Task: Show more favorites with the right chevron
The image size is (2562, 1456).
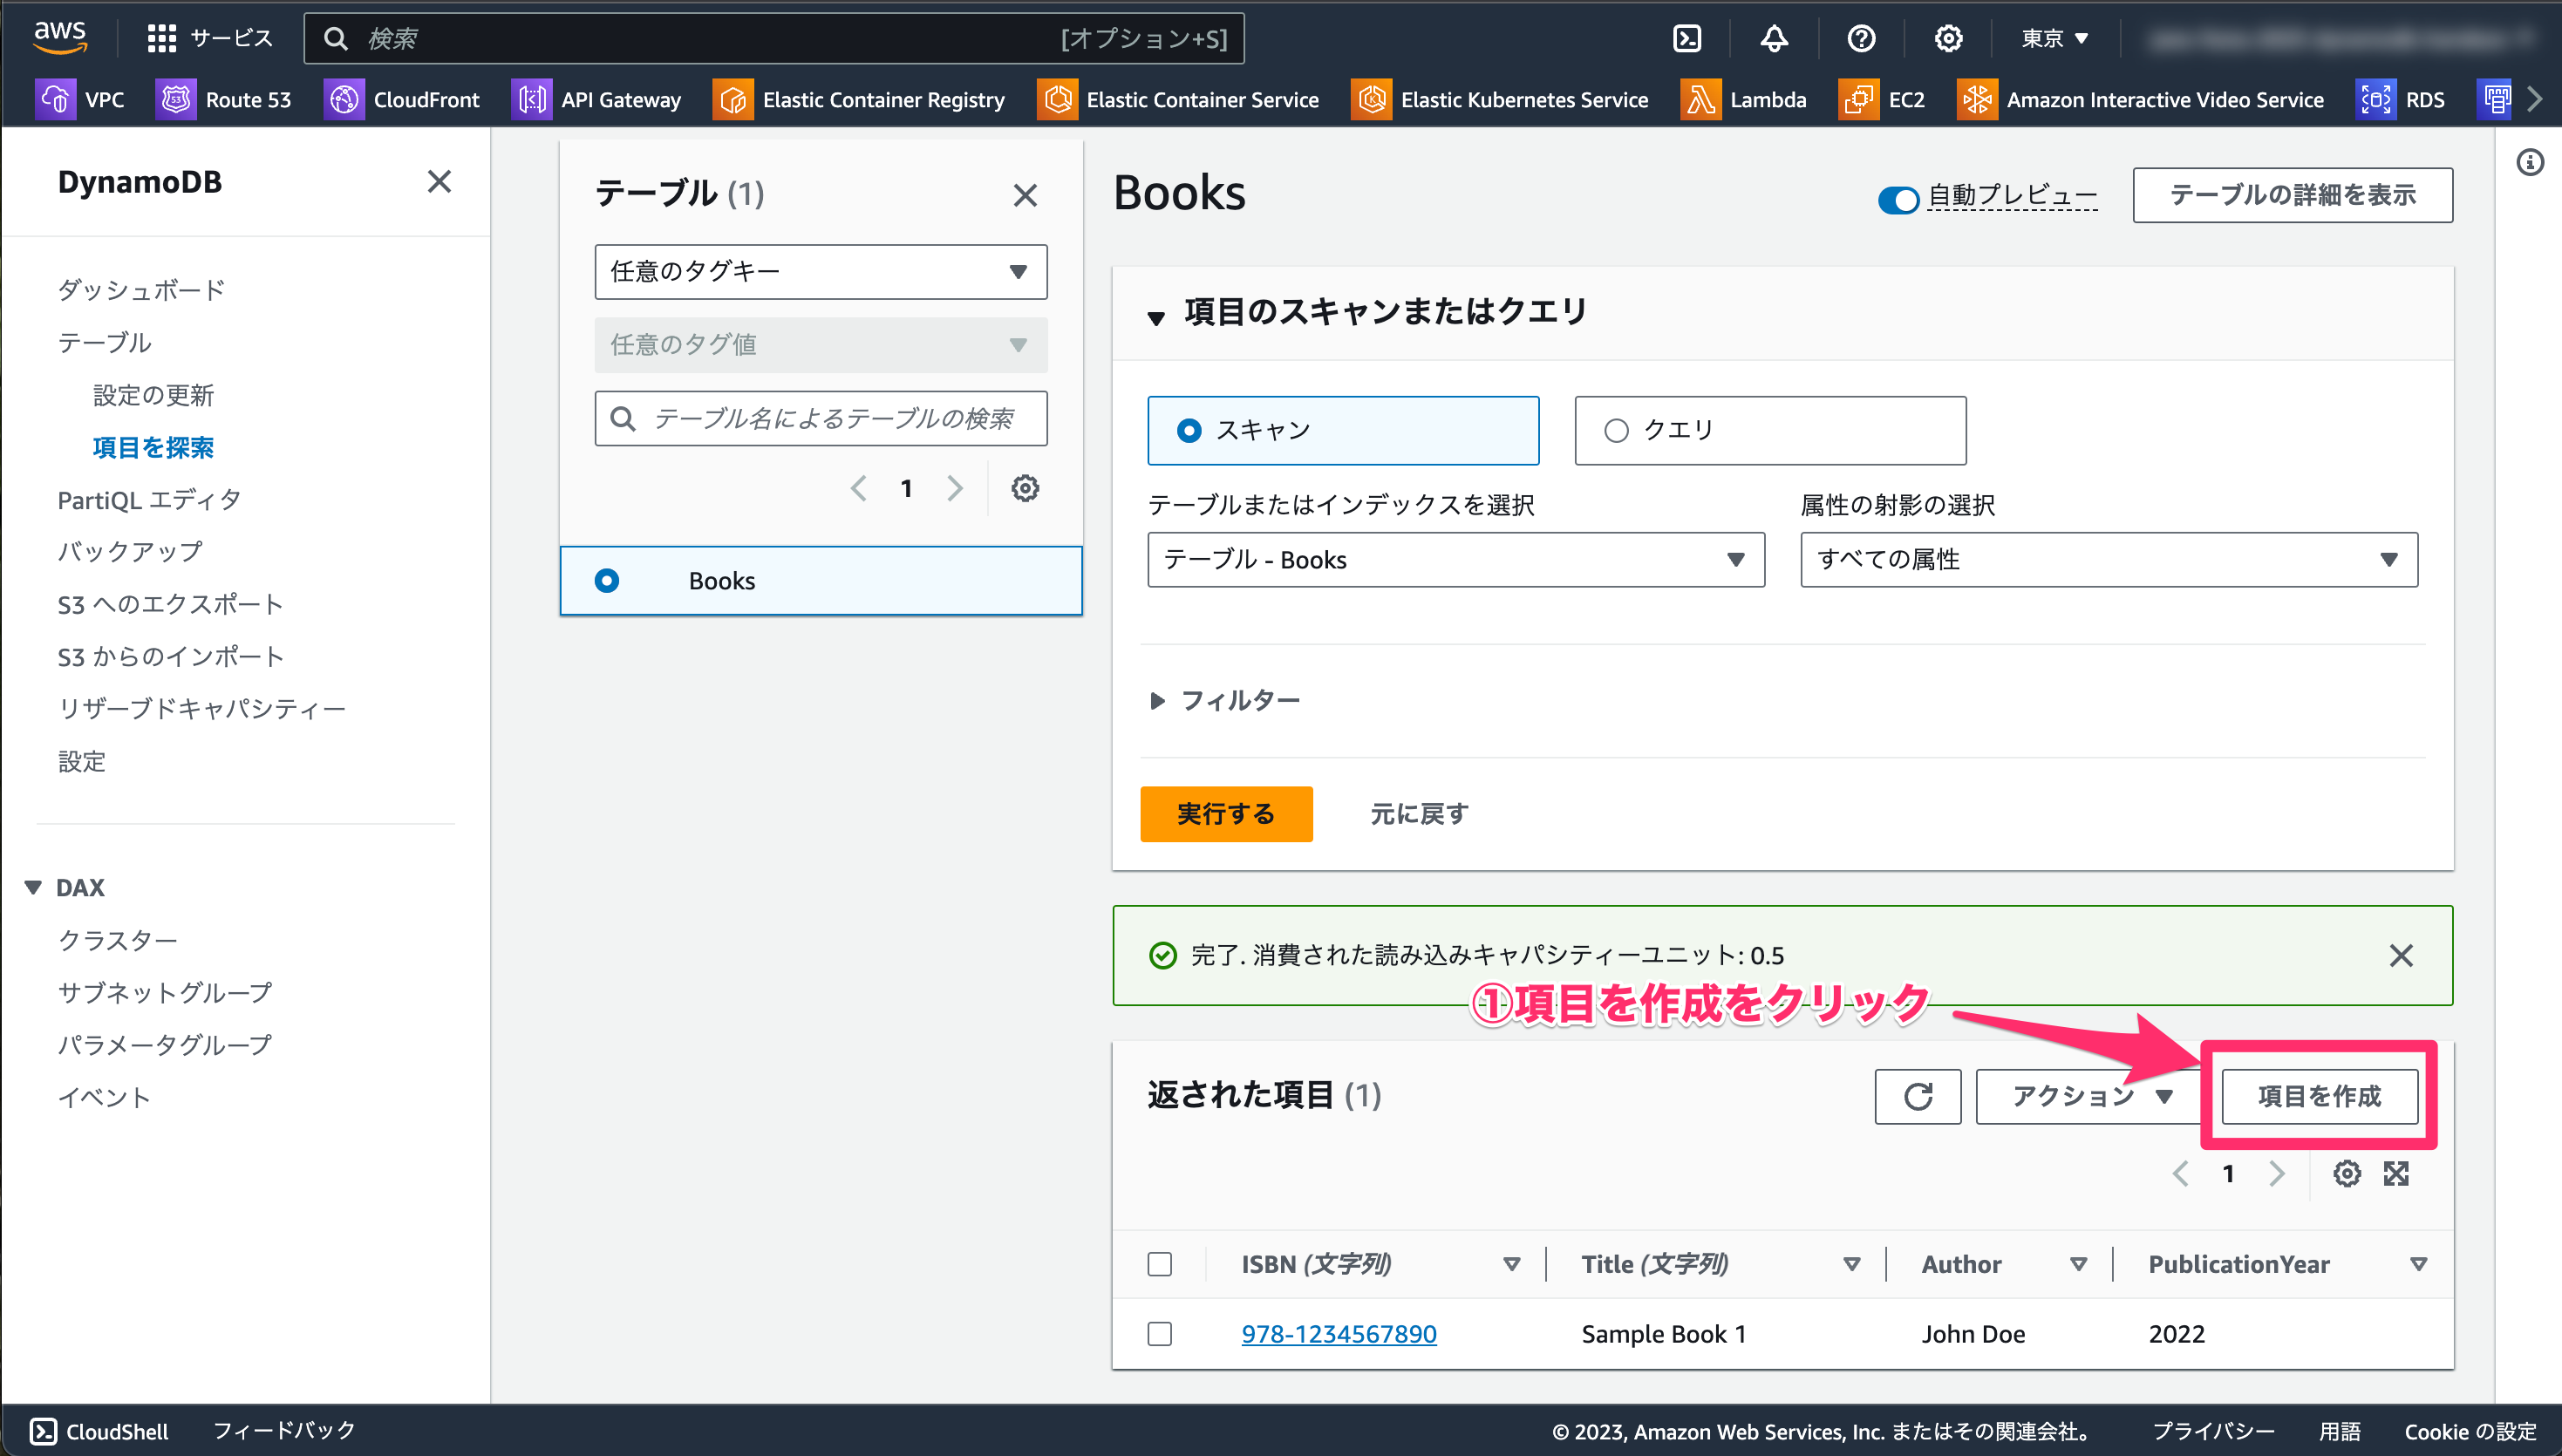Action: coord(2534,99)
